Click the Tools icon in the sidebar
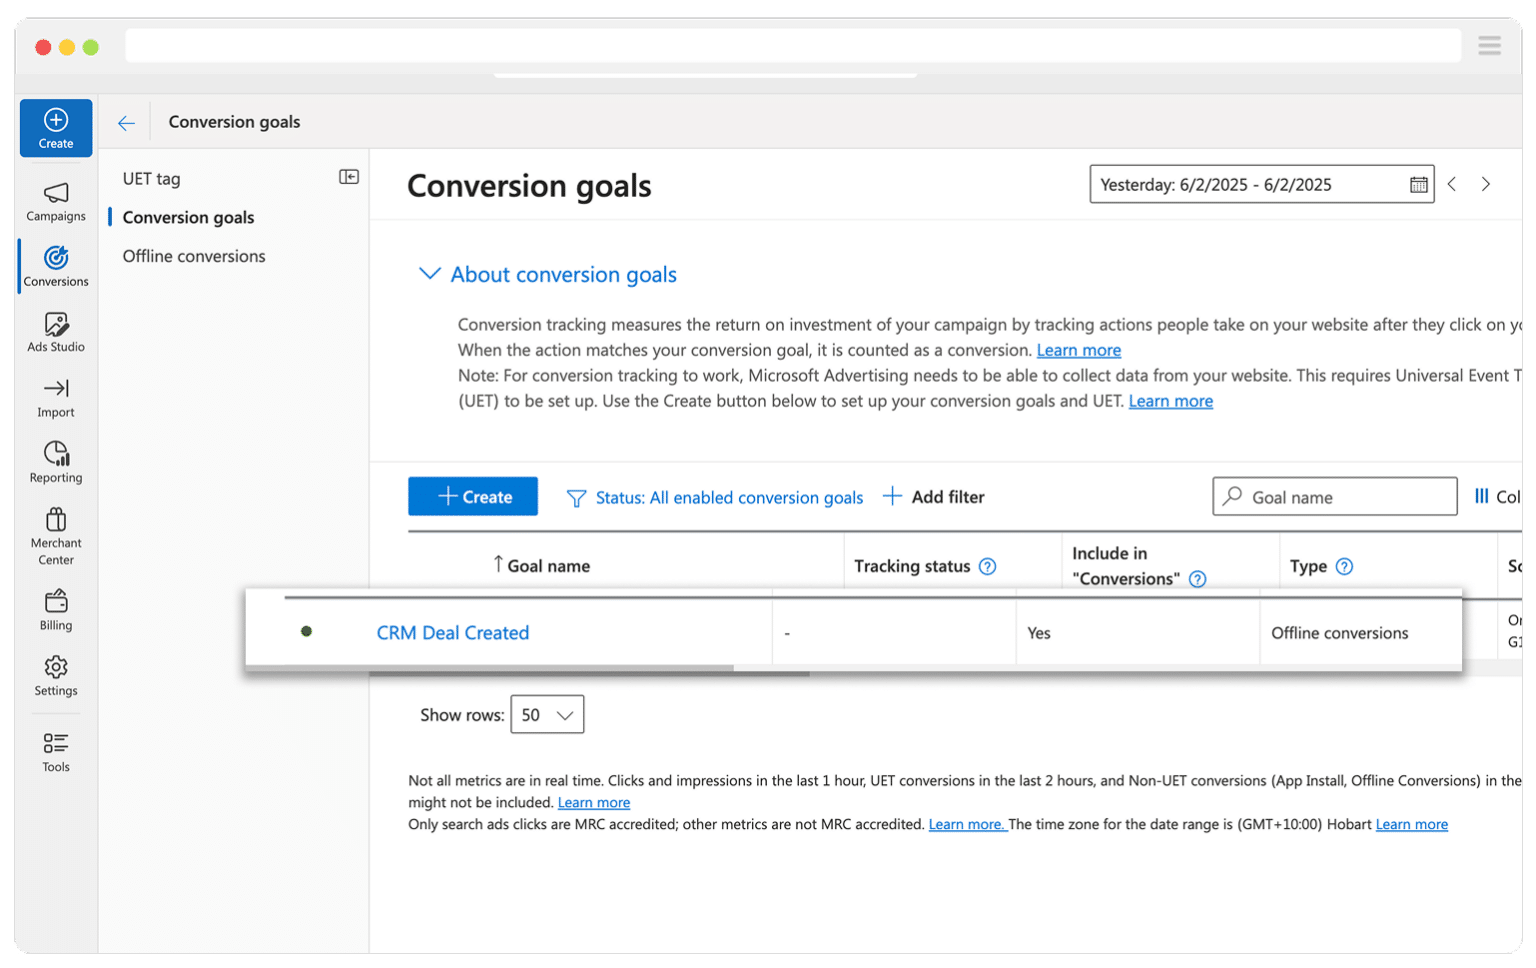1536x968 pixels. click(55, 744)
